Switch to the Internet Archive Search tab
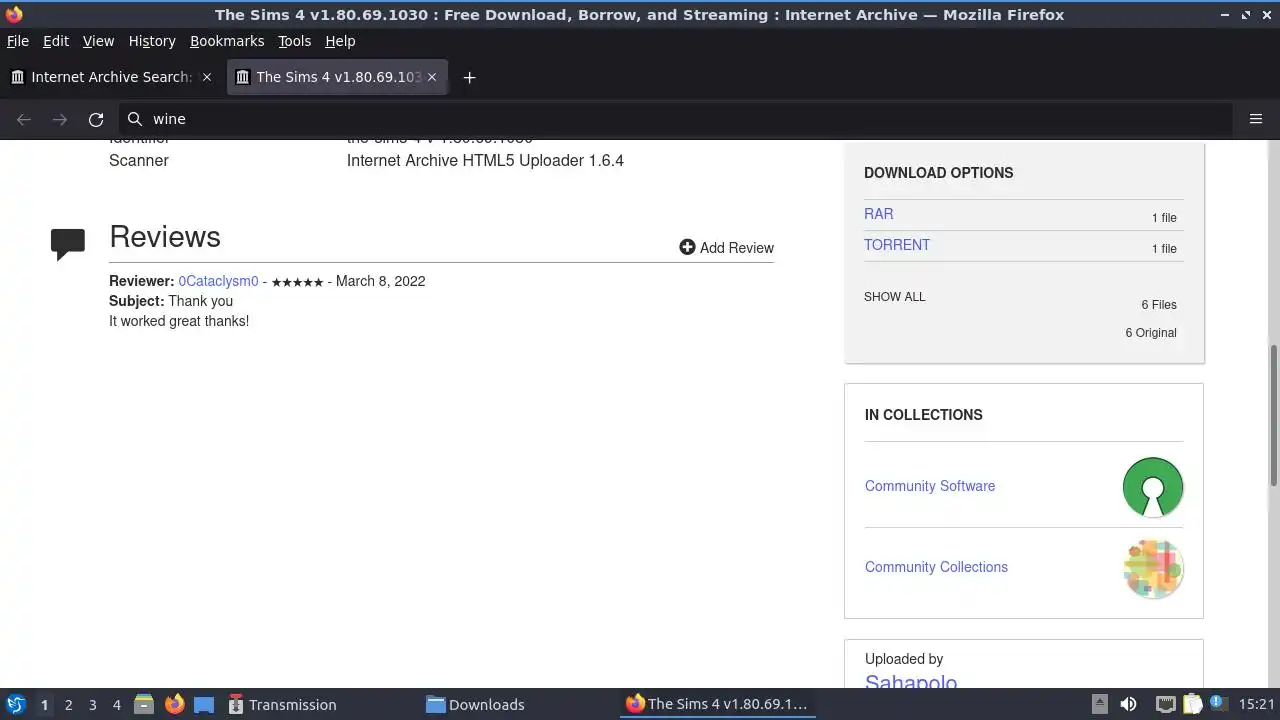The width and height of the screenshot is (1280, 720). 110,77
